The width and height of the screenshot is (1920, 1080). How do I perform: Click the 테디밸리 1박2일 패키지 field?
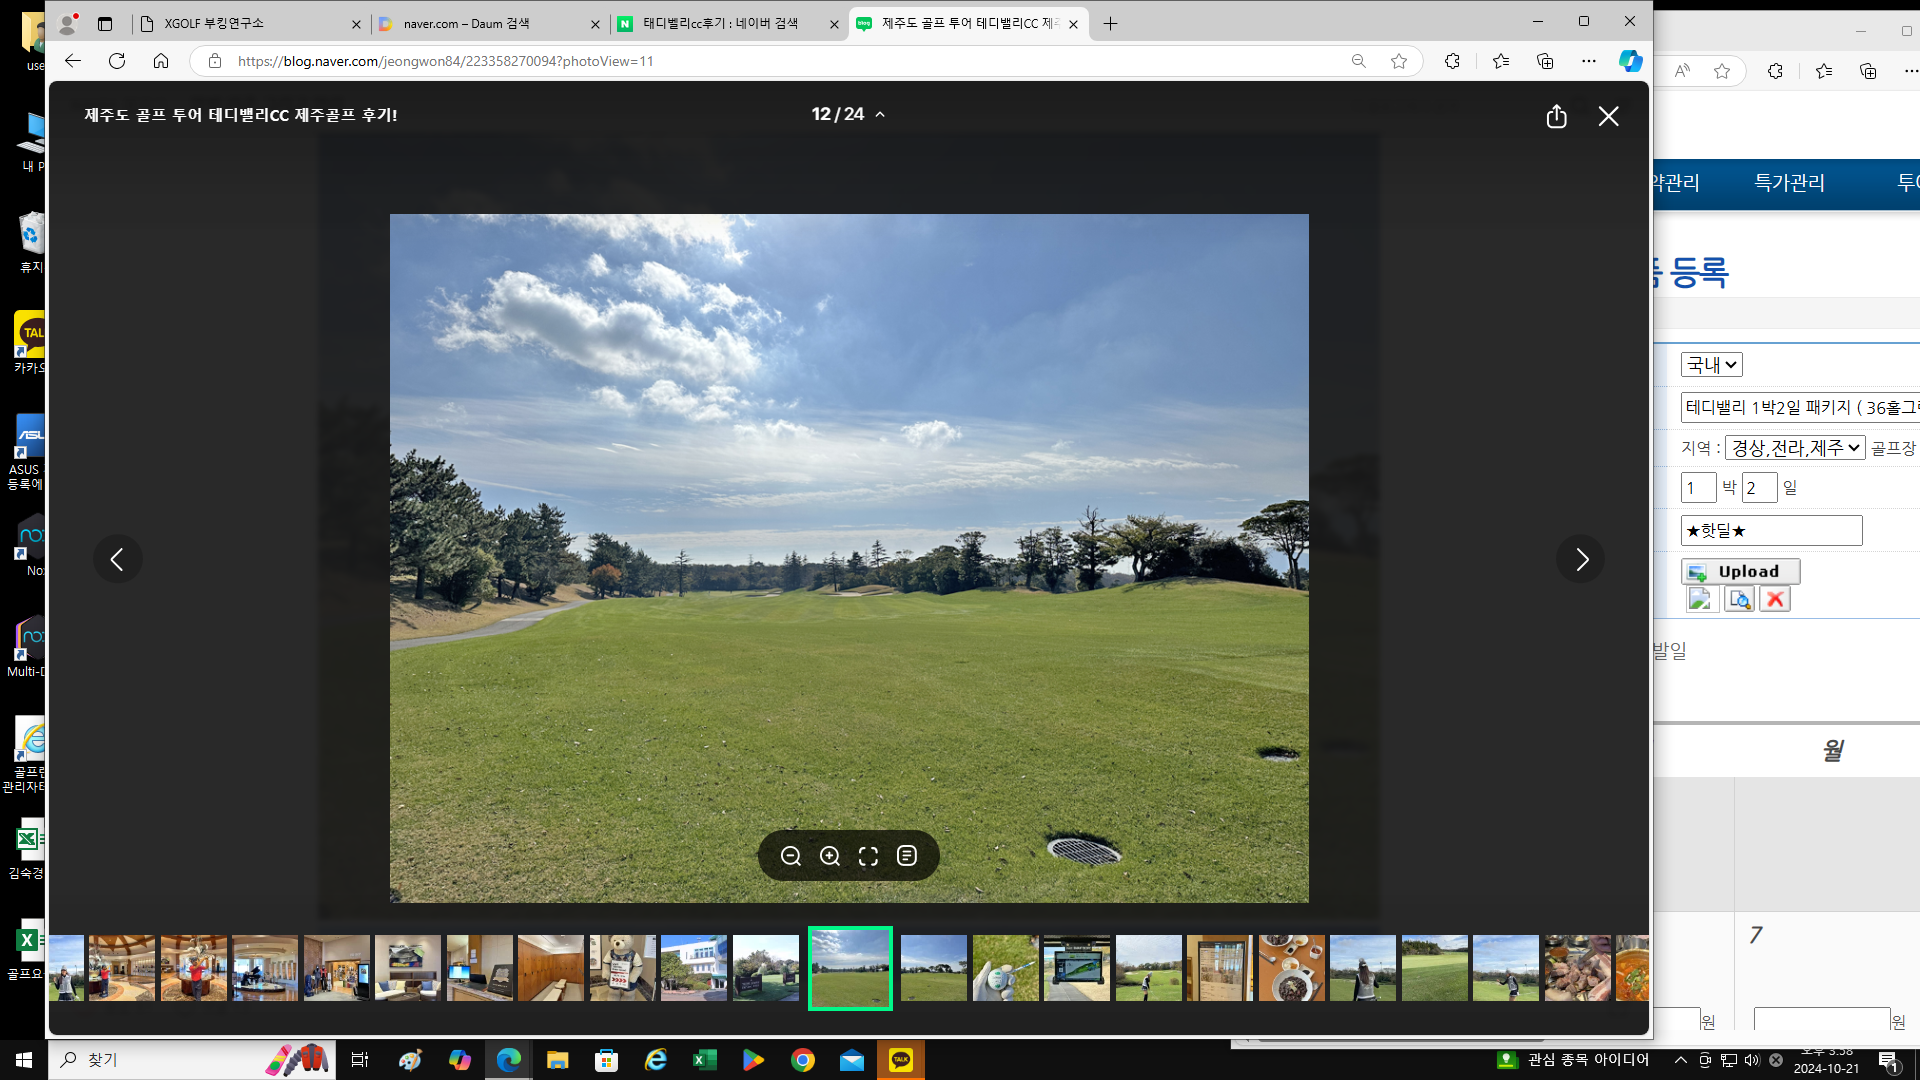coord(1800,407)
